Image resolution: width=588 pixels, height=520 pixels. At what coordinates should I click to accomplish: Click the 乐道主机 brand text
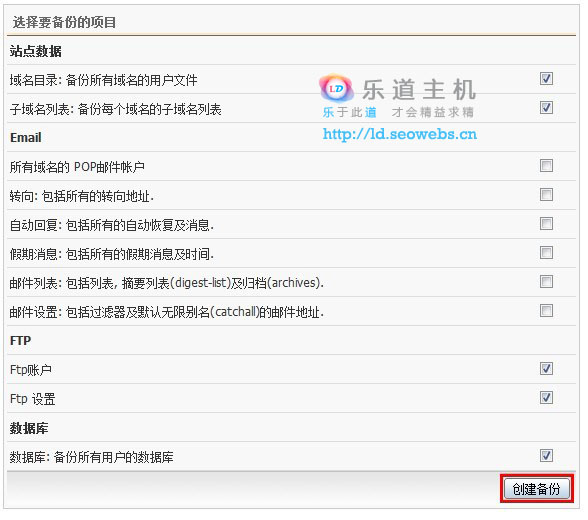click(419, 90)
